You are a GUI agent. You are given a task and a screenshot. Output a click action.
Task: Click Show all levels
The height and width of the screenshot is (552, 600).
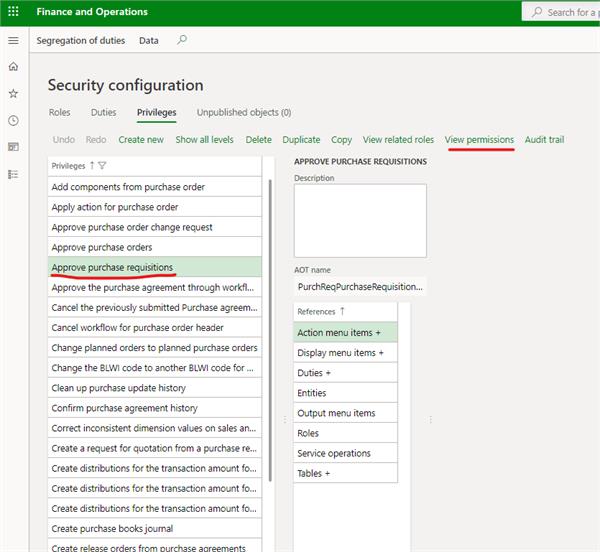point(204,140)
